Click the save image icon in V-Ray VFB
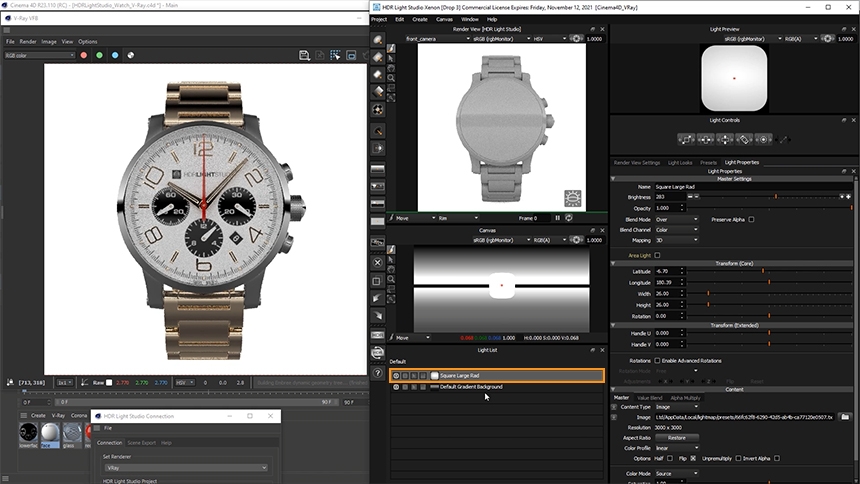Viewport: 860px width, 484px height. click(x=304, y=55)
